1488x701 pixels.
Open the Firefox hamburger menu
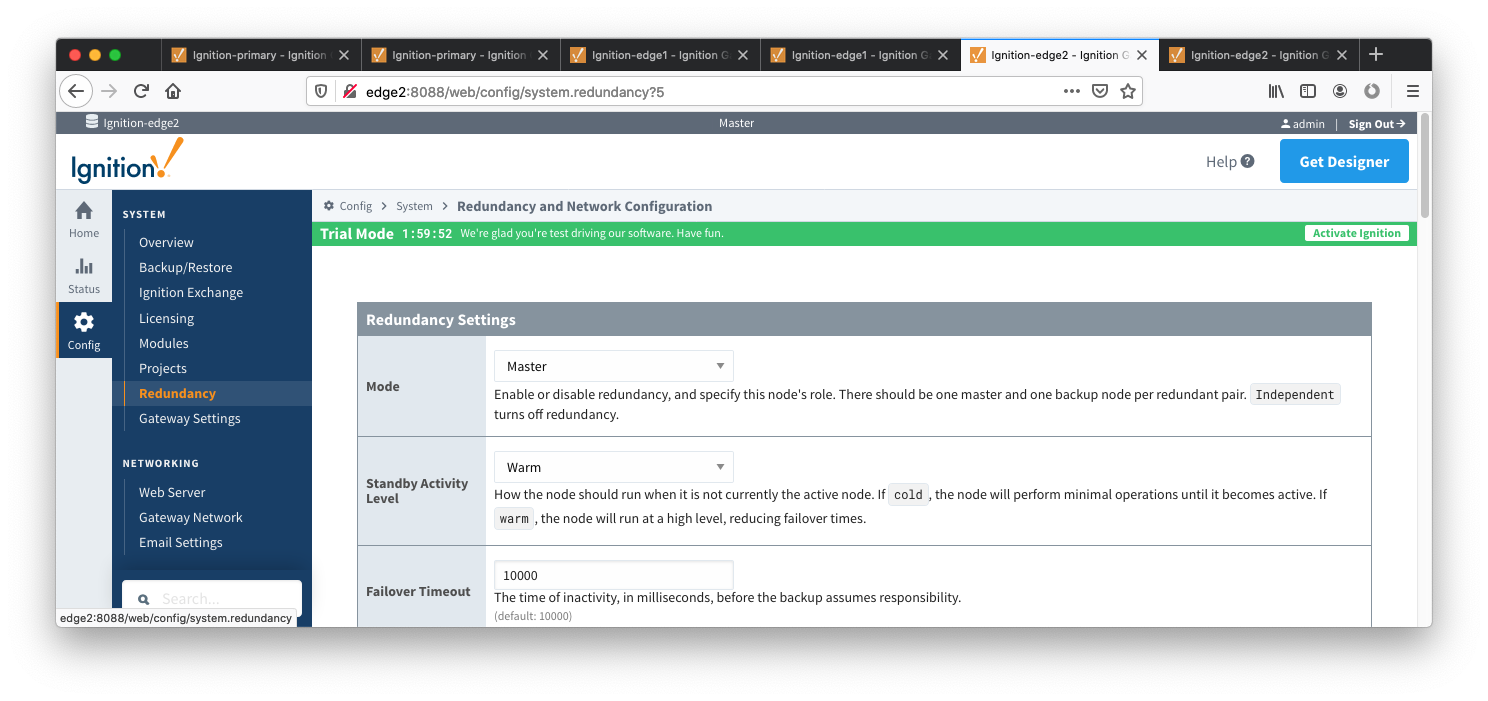click(x=1413, y=91)
